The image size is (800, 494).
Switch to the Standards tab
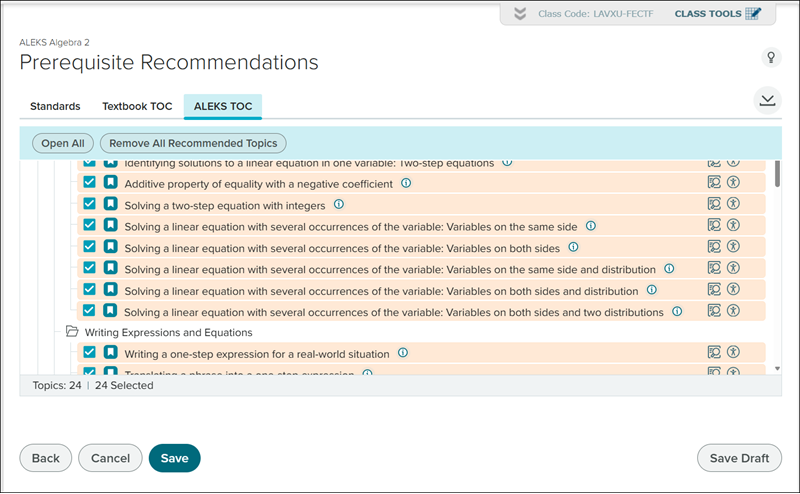[x=55, y=106]
